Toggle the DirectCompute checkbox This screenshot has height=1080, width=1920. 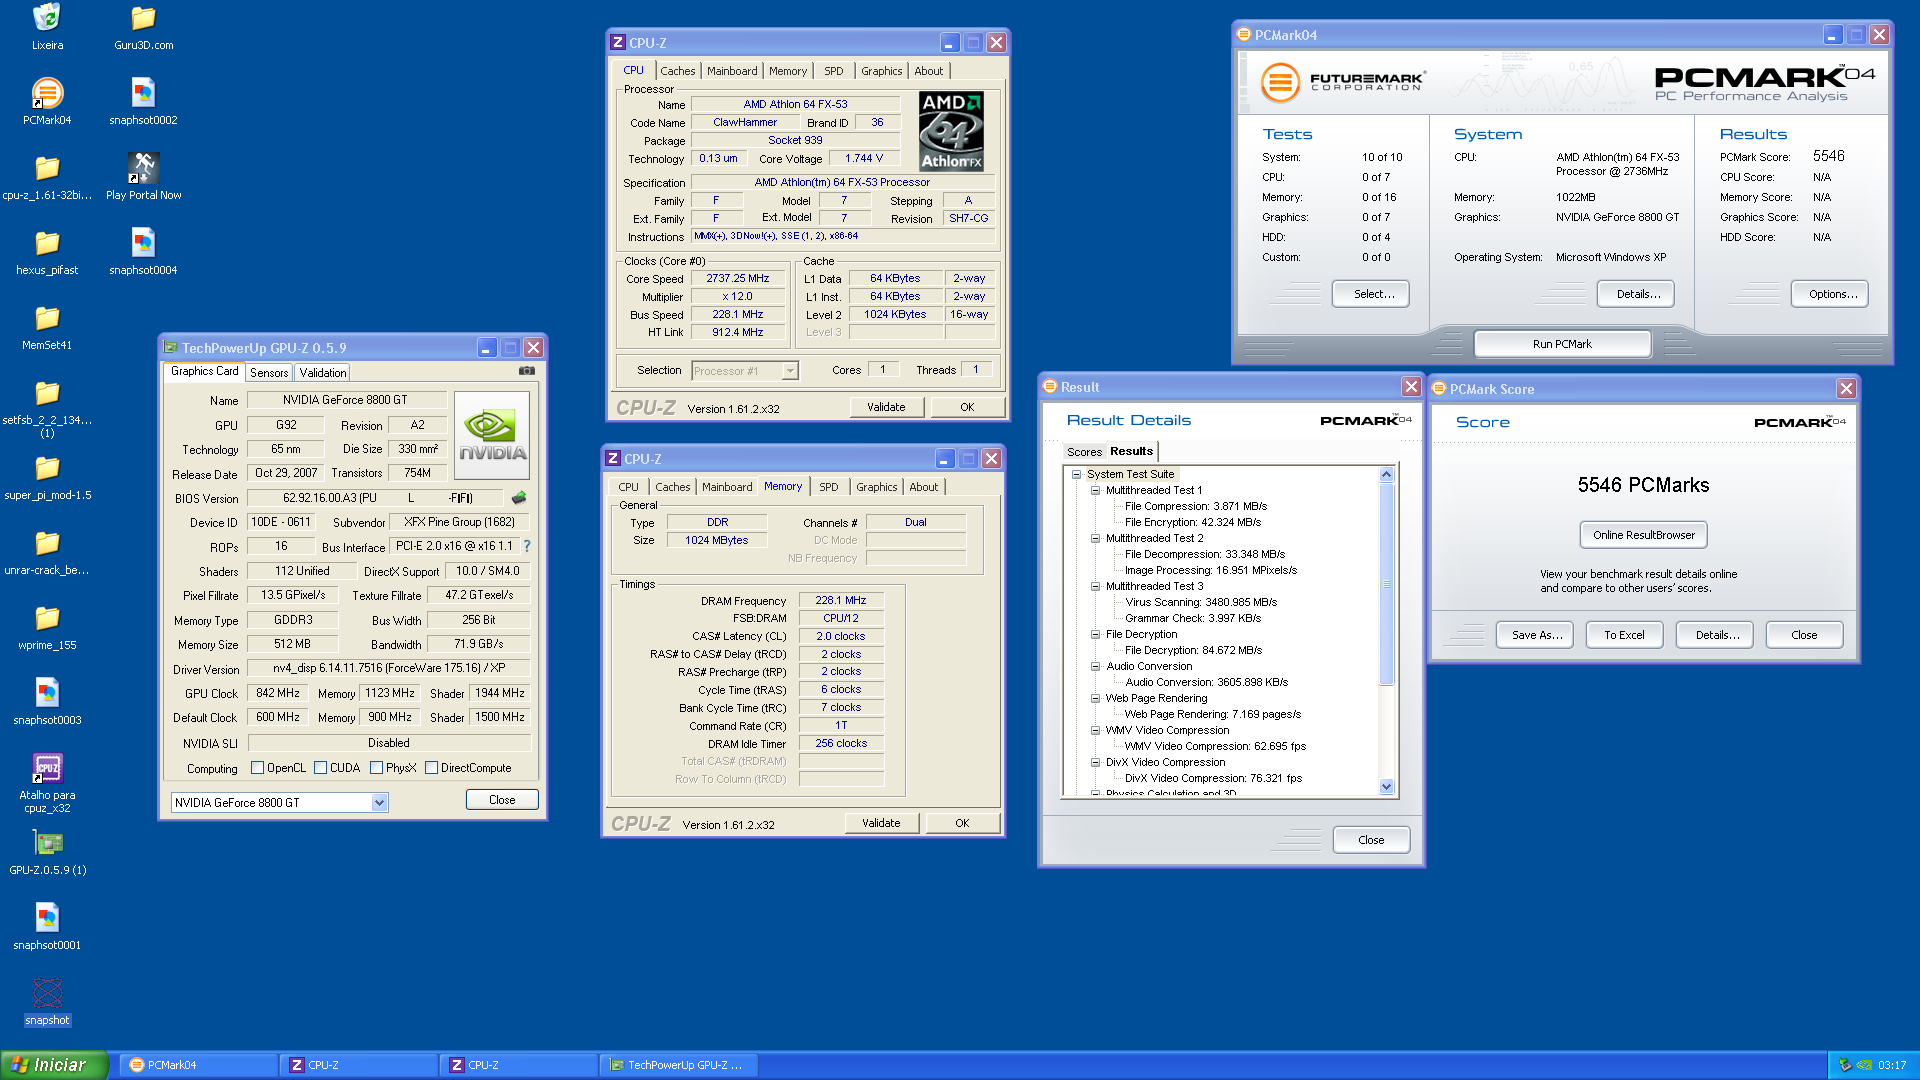(x=431, y=768)
